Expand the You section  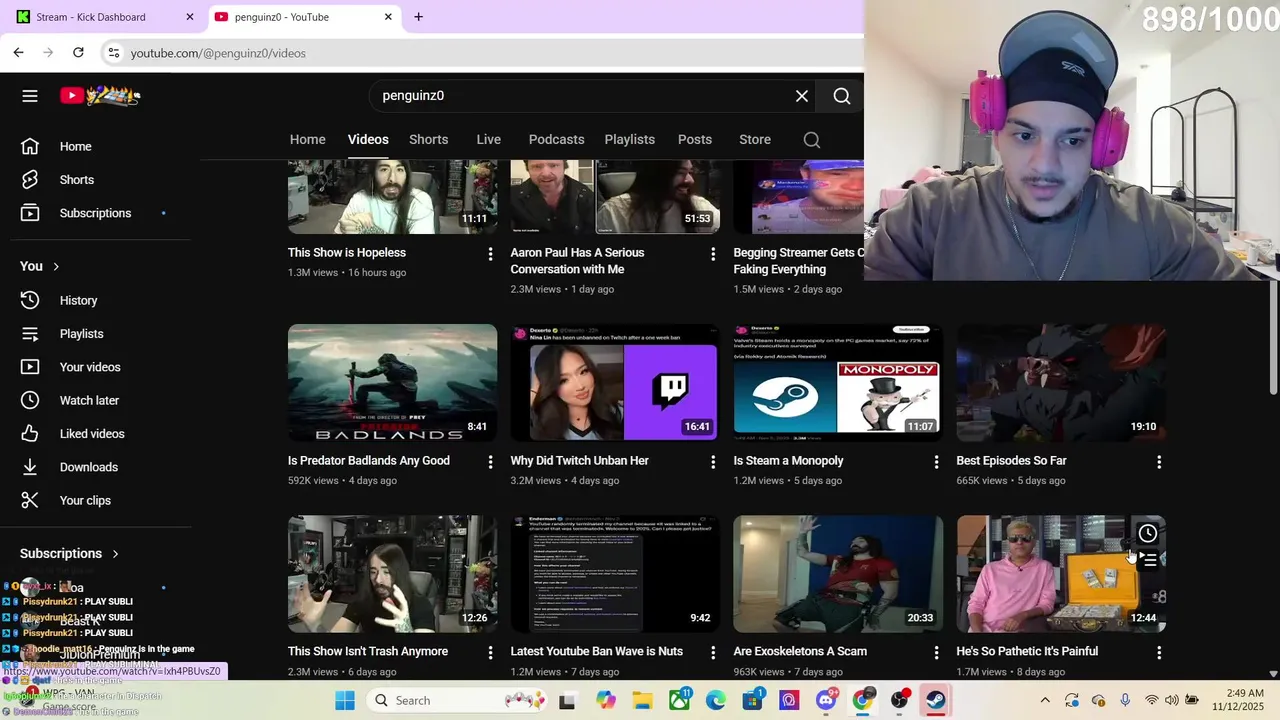(40, 266)
